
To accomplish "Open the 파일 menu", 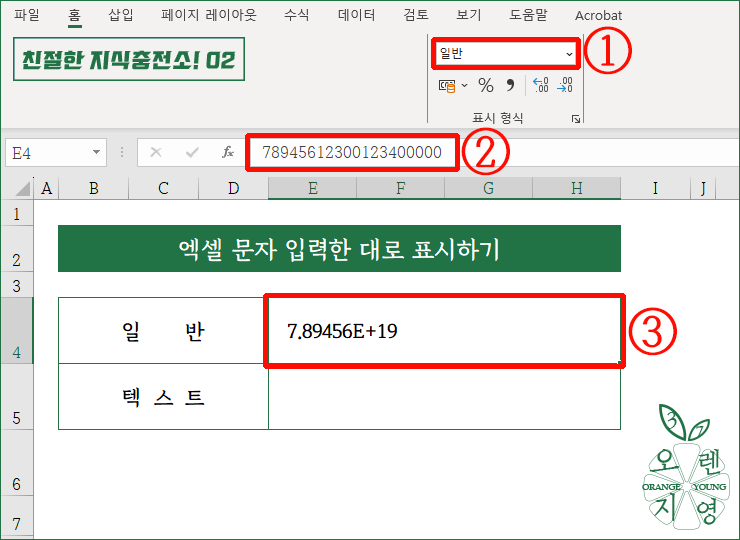I will pos(26,15).
